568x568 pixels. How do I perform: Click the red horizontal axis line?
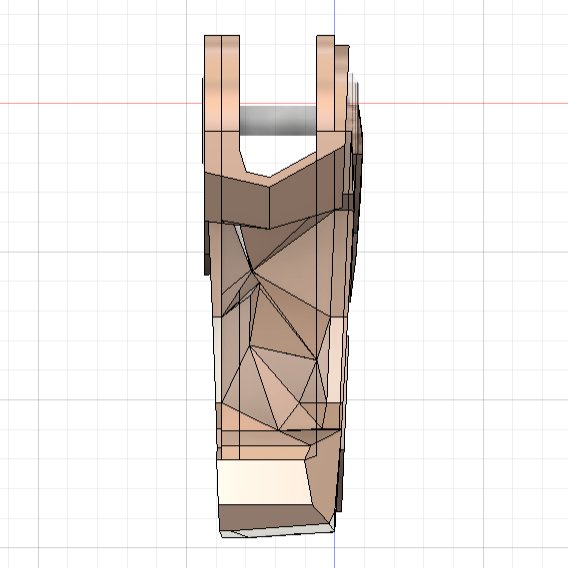tap(101, 103)
